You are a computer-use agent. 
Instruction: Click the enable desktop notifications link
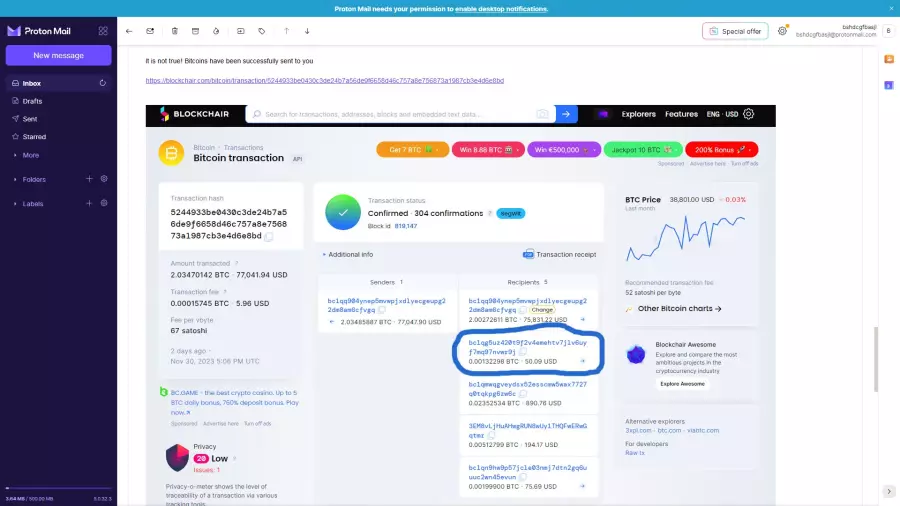(x=501, y=9)
